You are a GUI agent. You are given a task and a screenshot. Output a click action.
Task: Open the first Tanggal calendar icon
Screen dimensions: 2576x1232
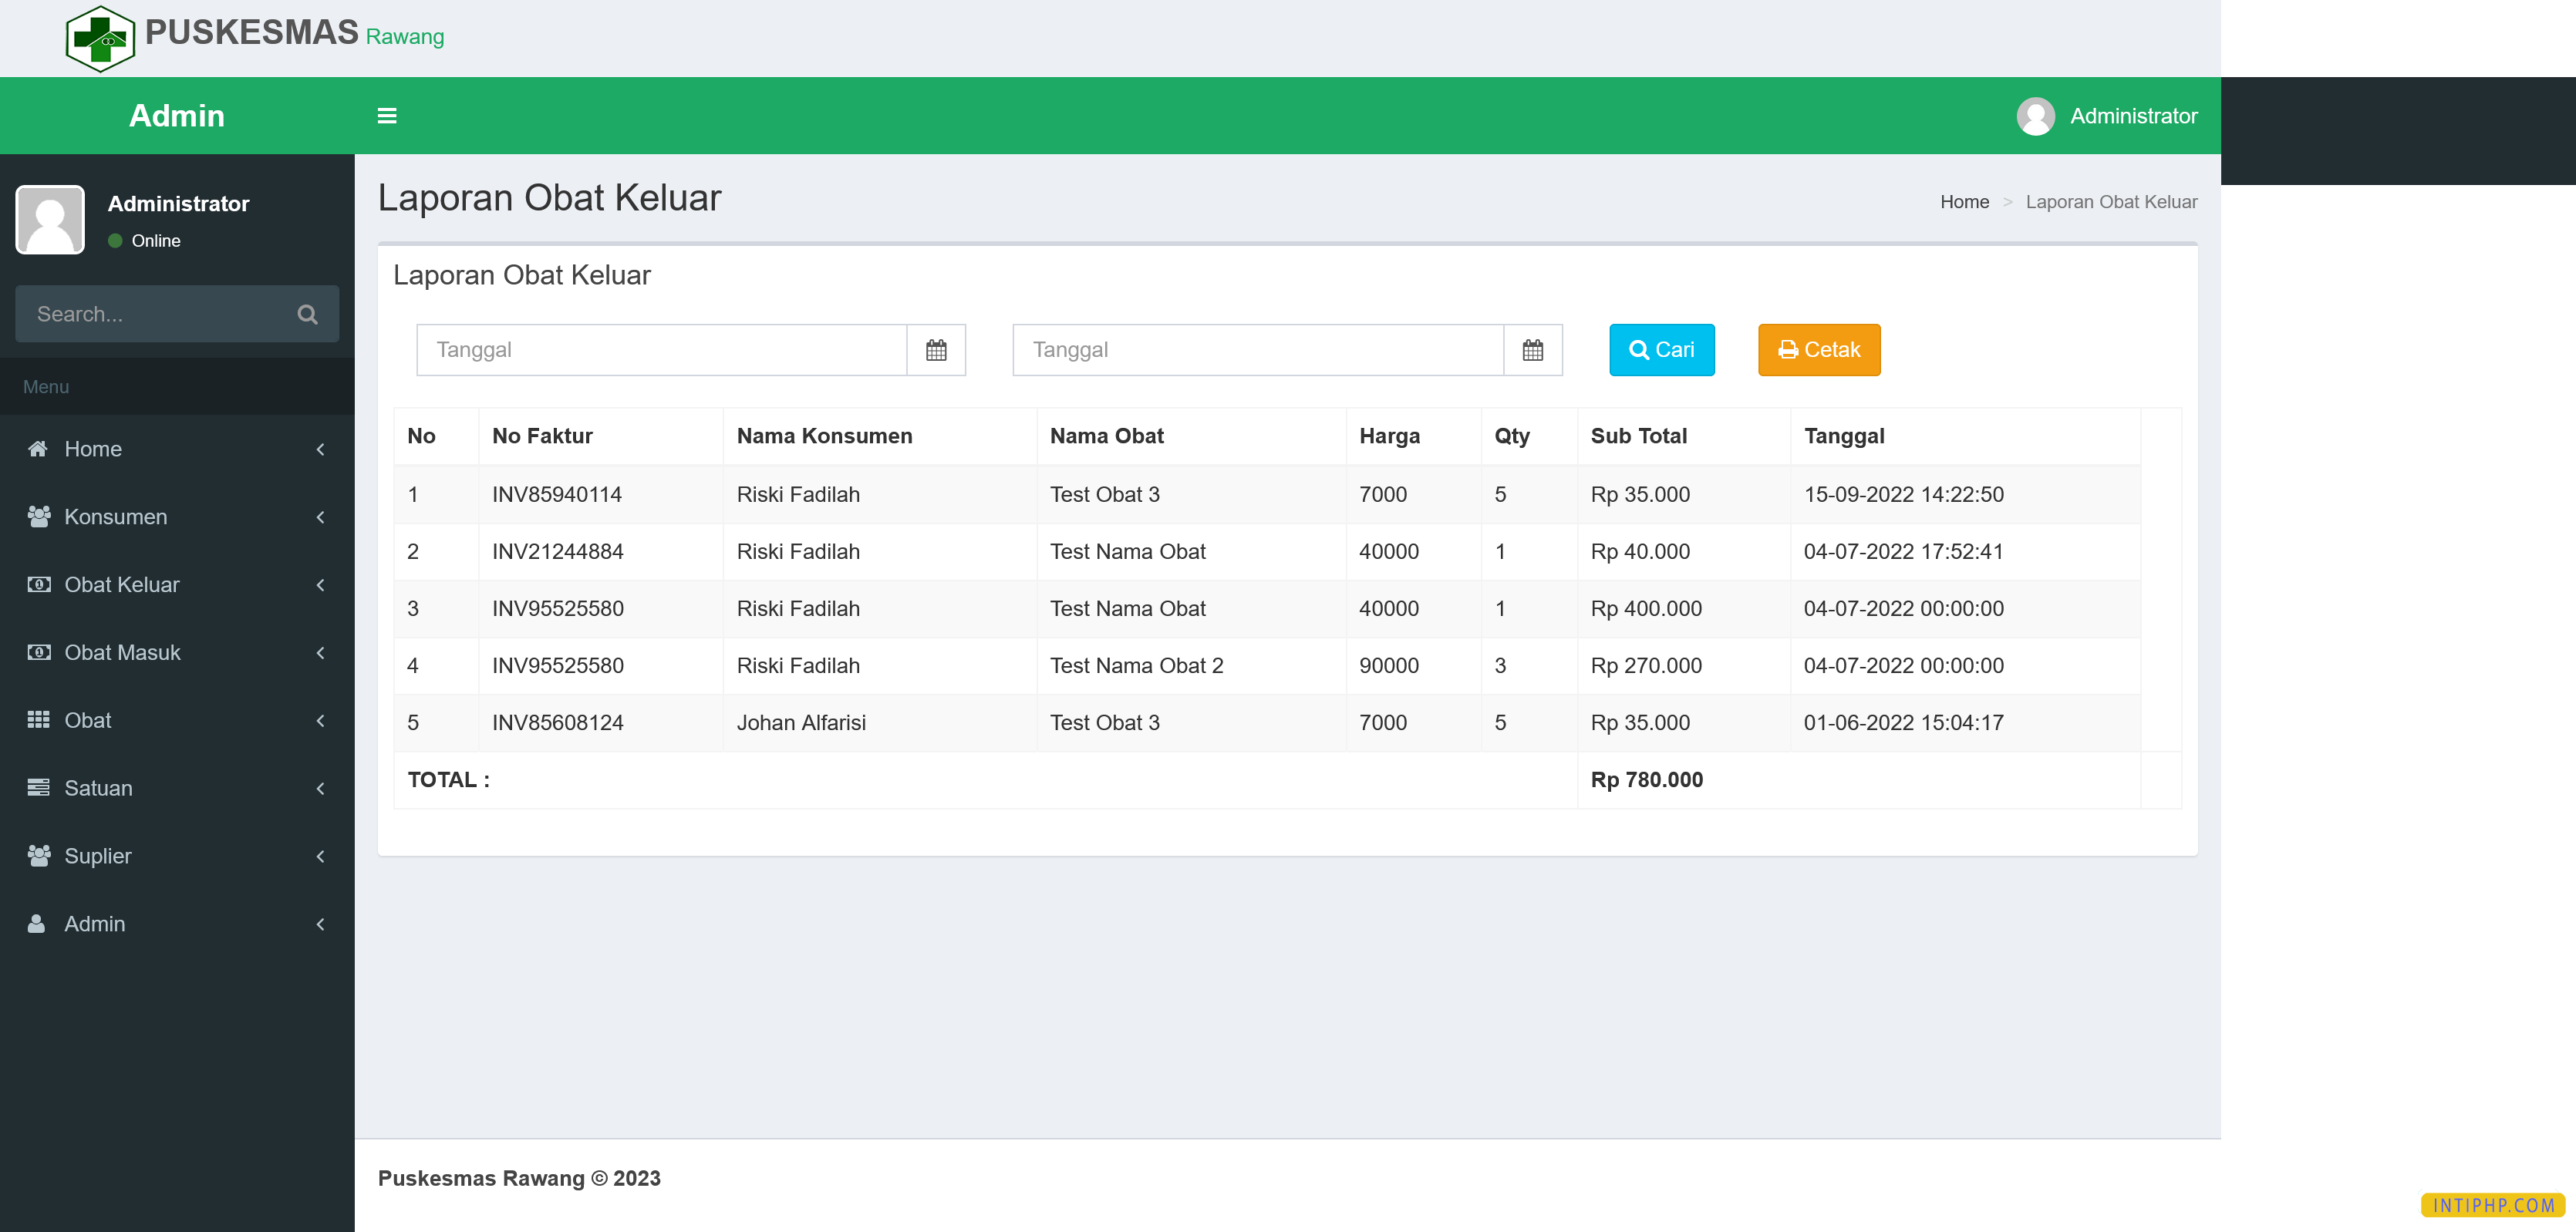tap(936, 350)
